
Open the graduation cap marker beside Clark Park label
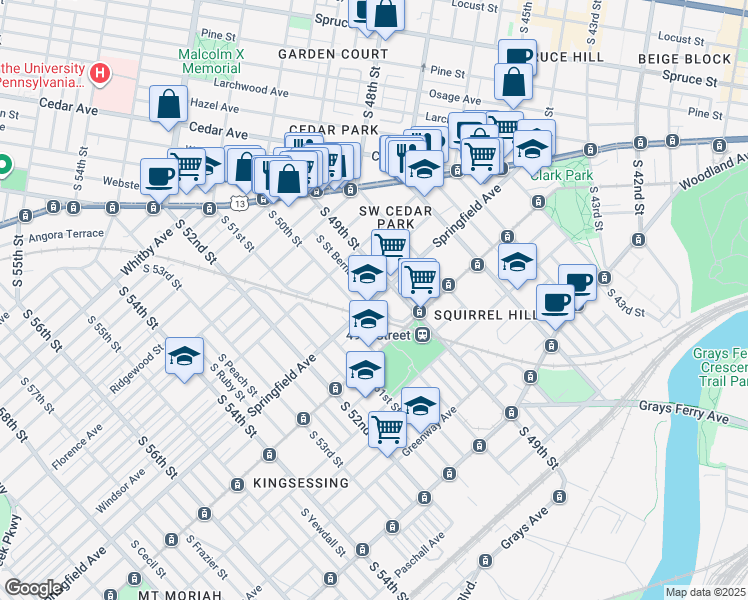[532, 151]
